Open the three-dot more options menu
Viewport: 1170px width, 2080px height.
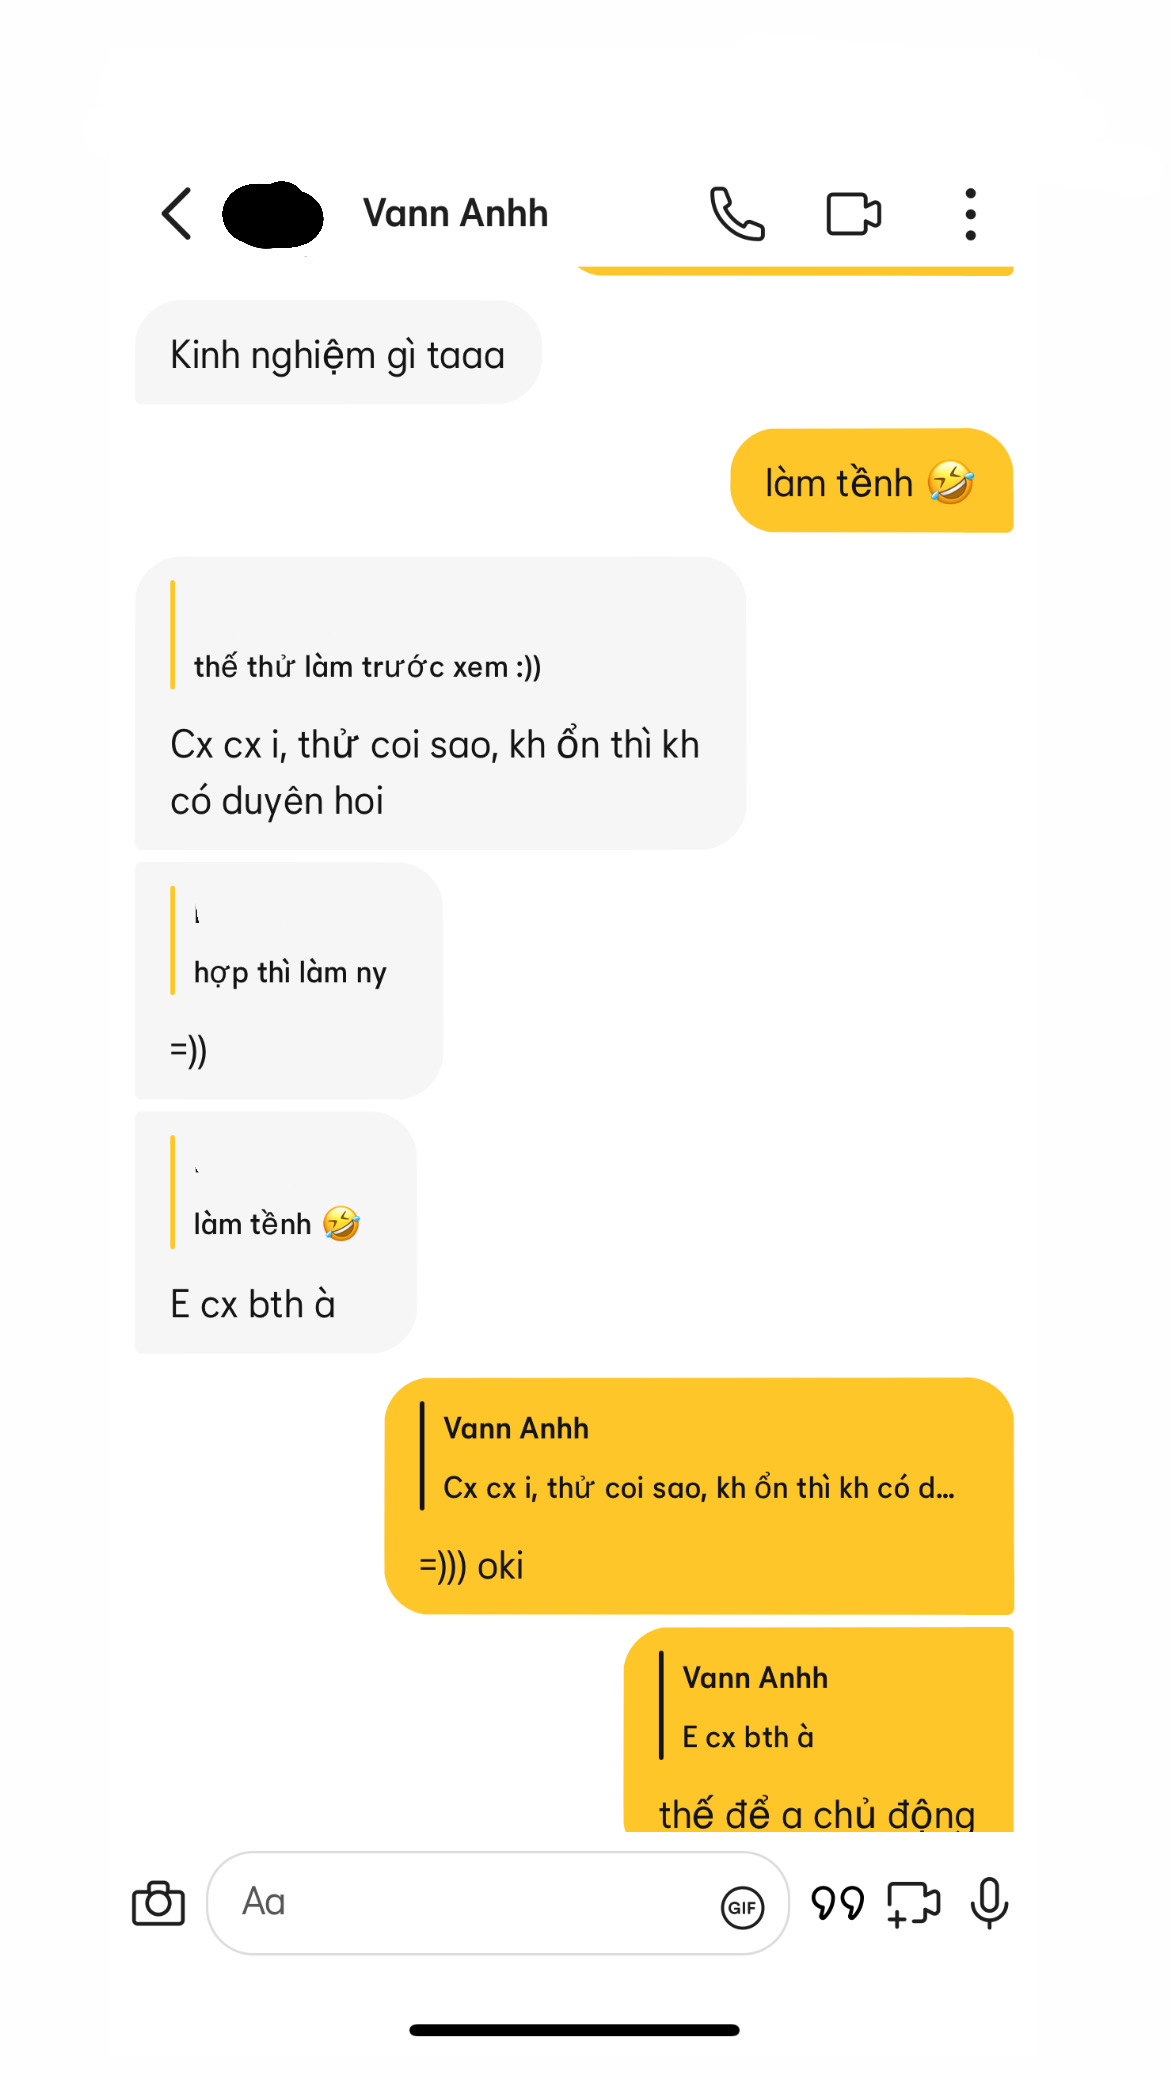coord(969,213)
